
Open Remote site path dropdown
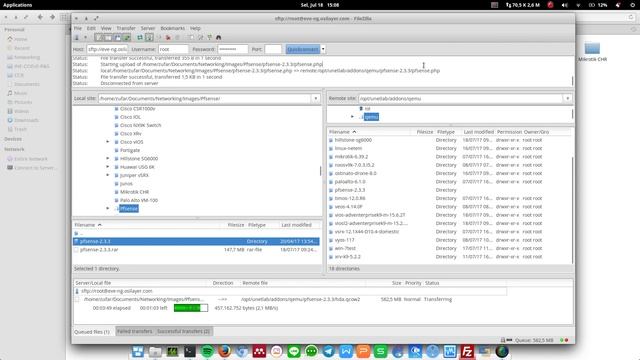567,98
